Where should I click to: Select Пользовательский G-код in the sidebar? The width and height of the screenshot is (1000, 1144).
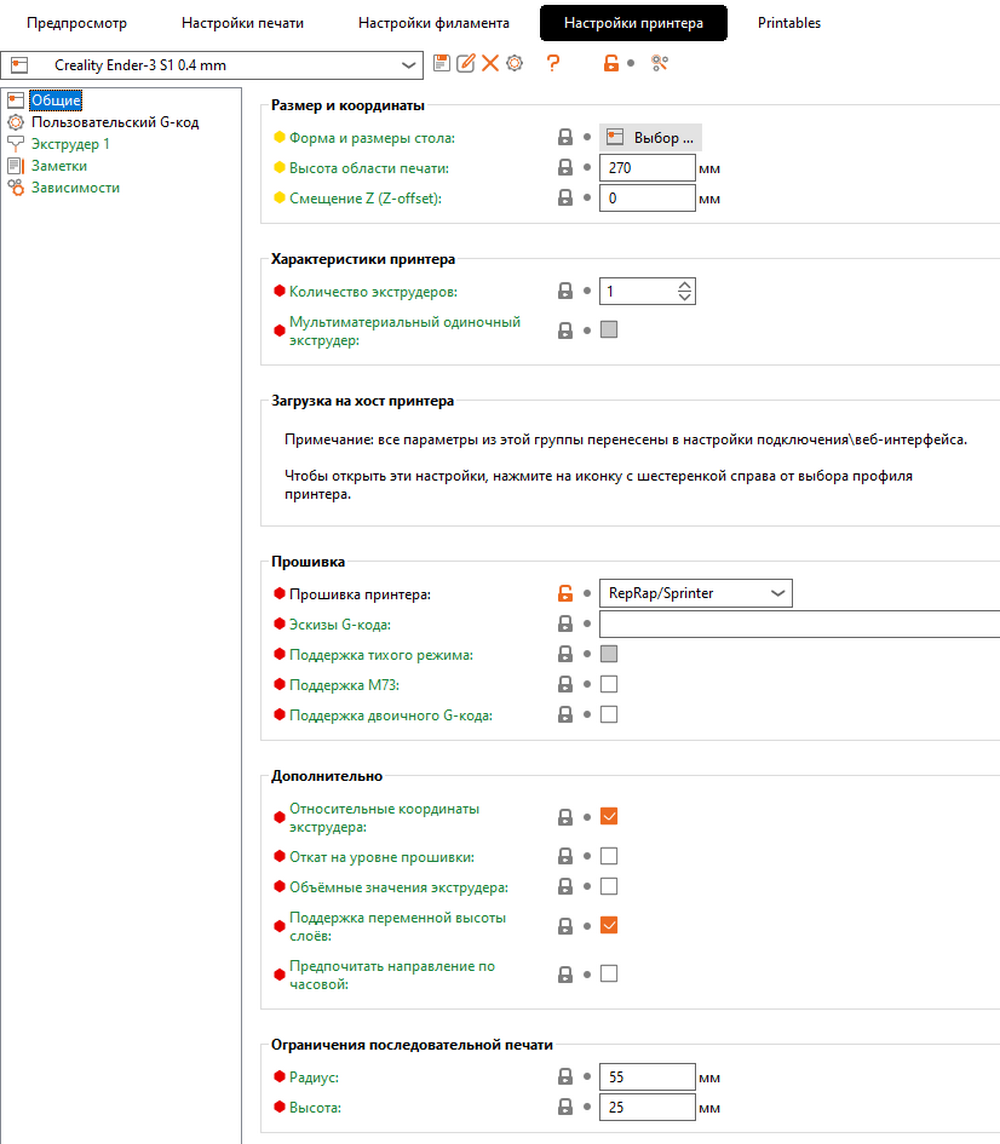115,122
